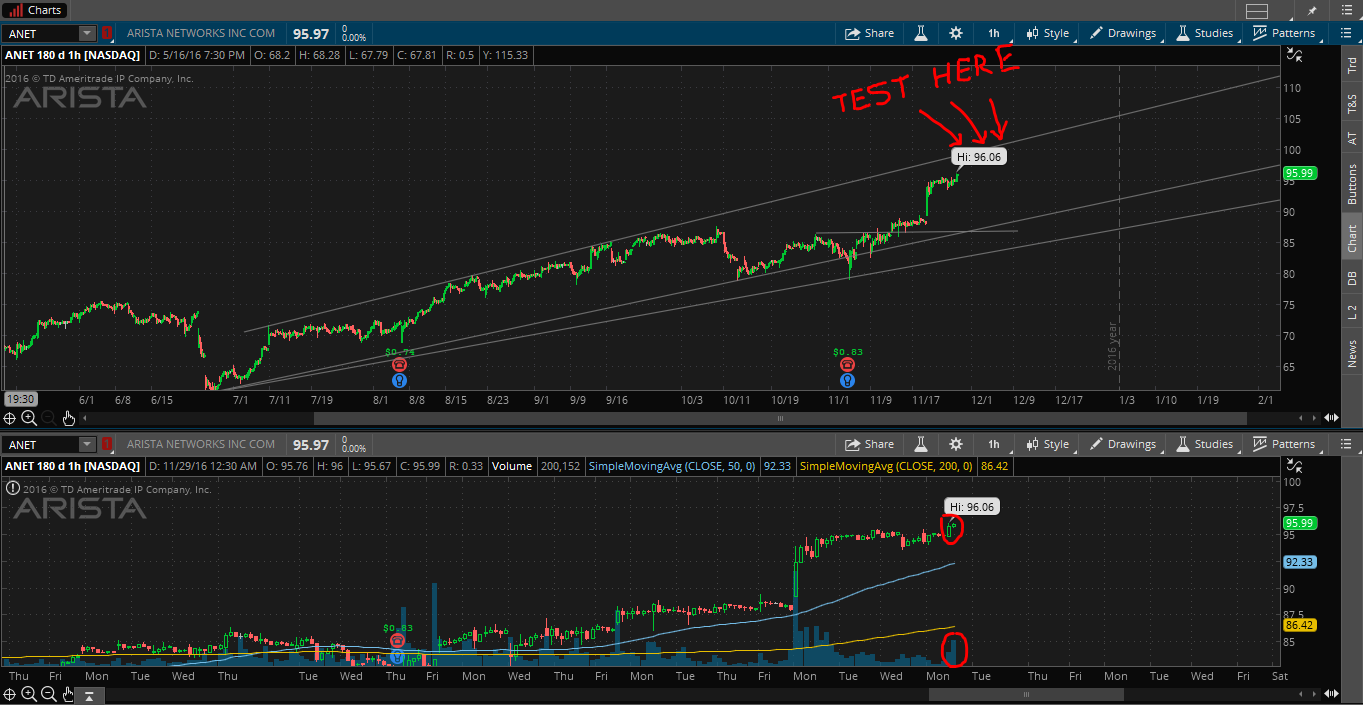The height and width of the screenshot is (705, 1363).
Task: Click the ANET symbol field in lower chart
Action: (40, 444)
